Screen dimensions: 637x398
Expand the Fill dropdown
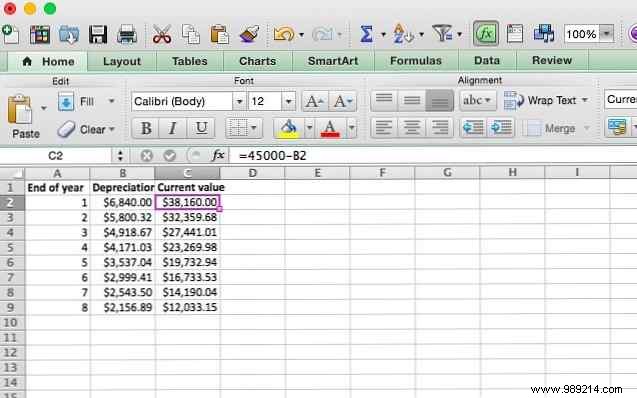[x=111, y=101]
